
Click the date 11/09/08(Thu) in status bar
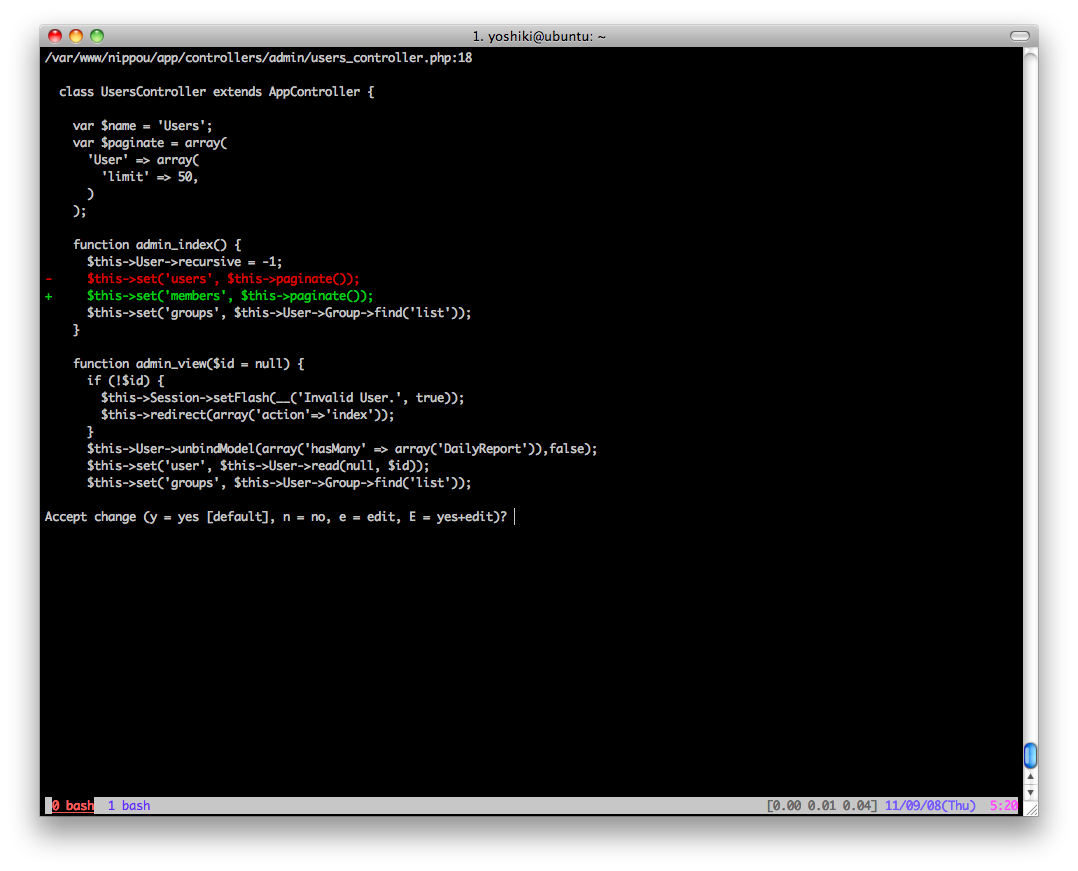(930, 806)
